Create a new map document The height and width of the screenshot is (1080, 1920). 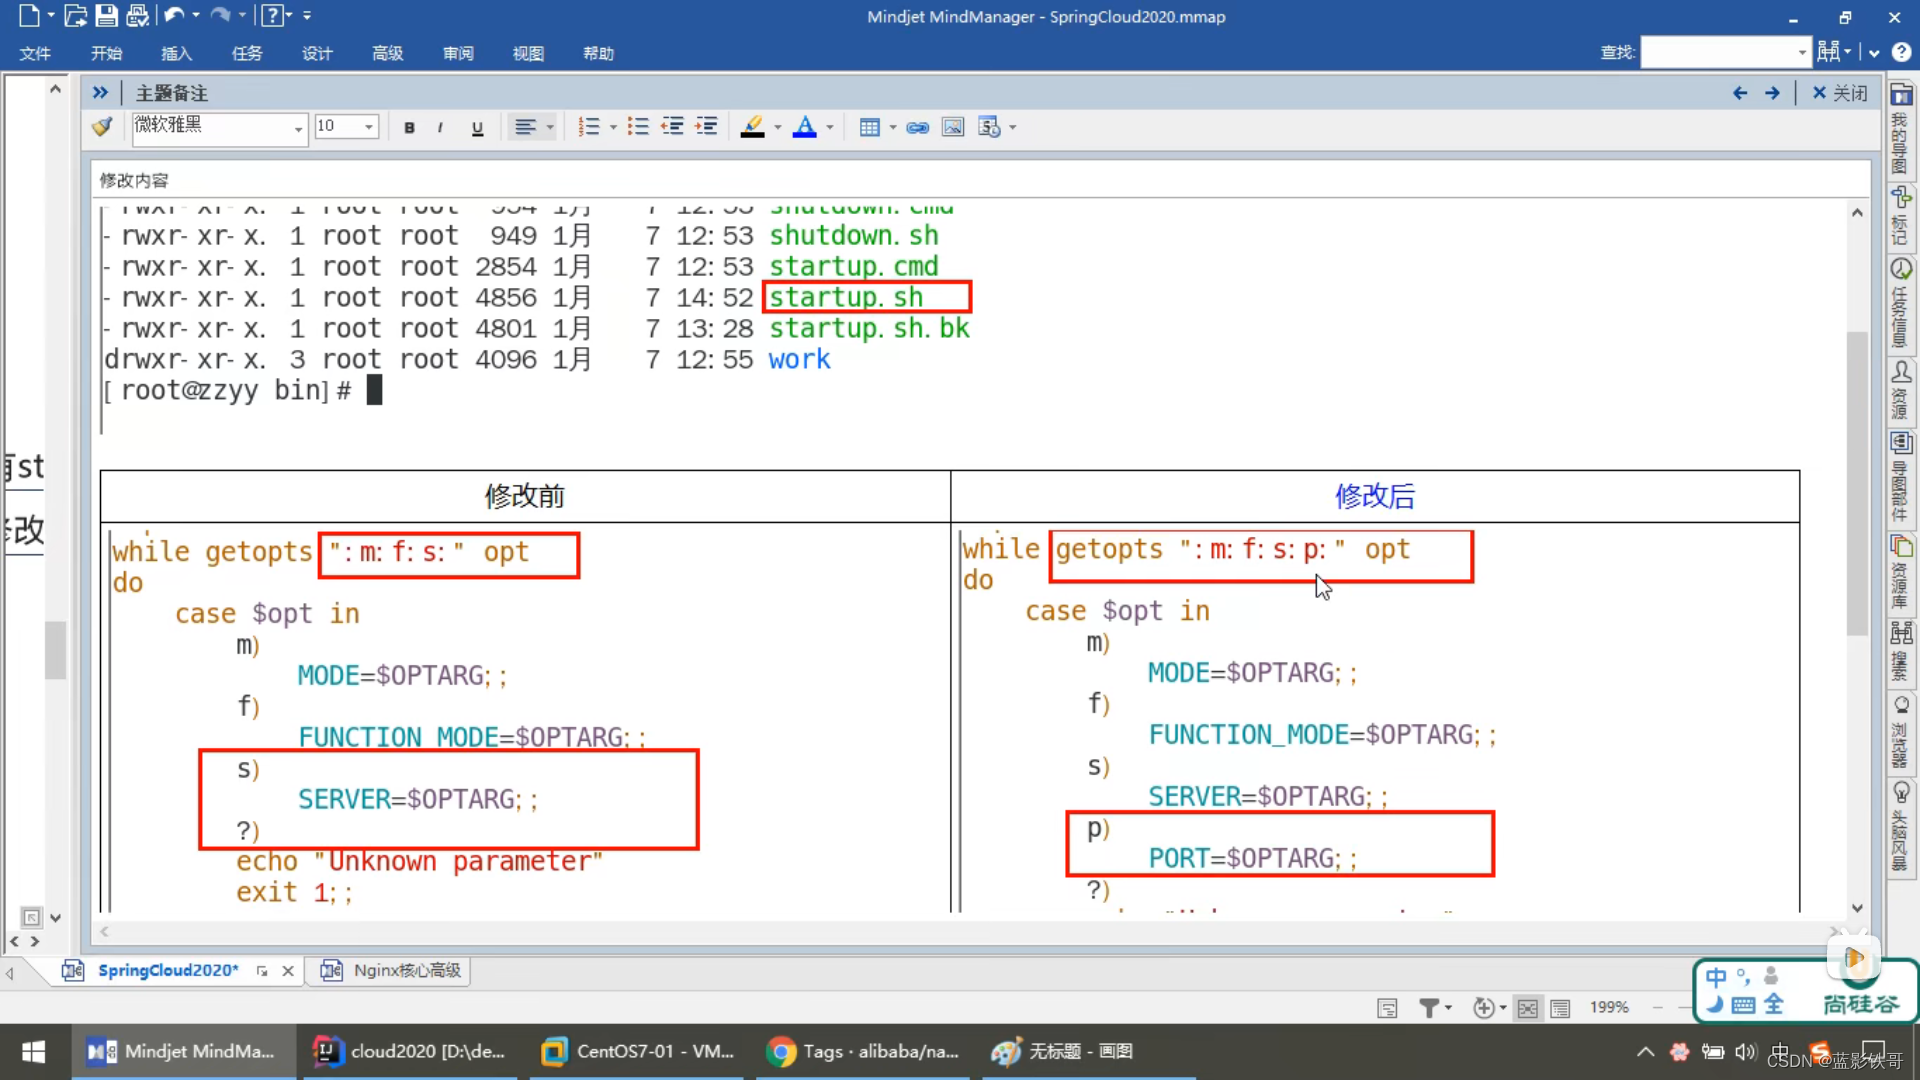click(28, 15)
